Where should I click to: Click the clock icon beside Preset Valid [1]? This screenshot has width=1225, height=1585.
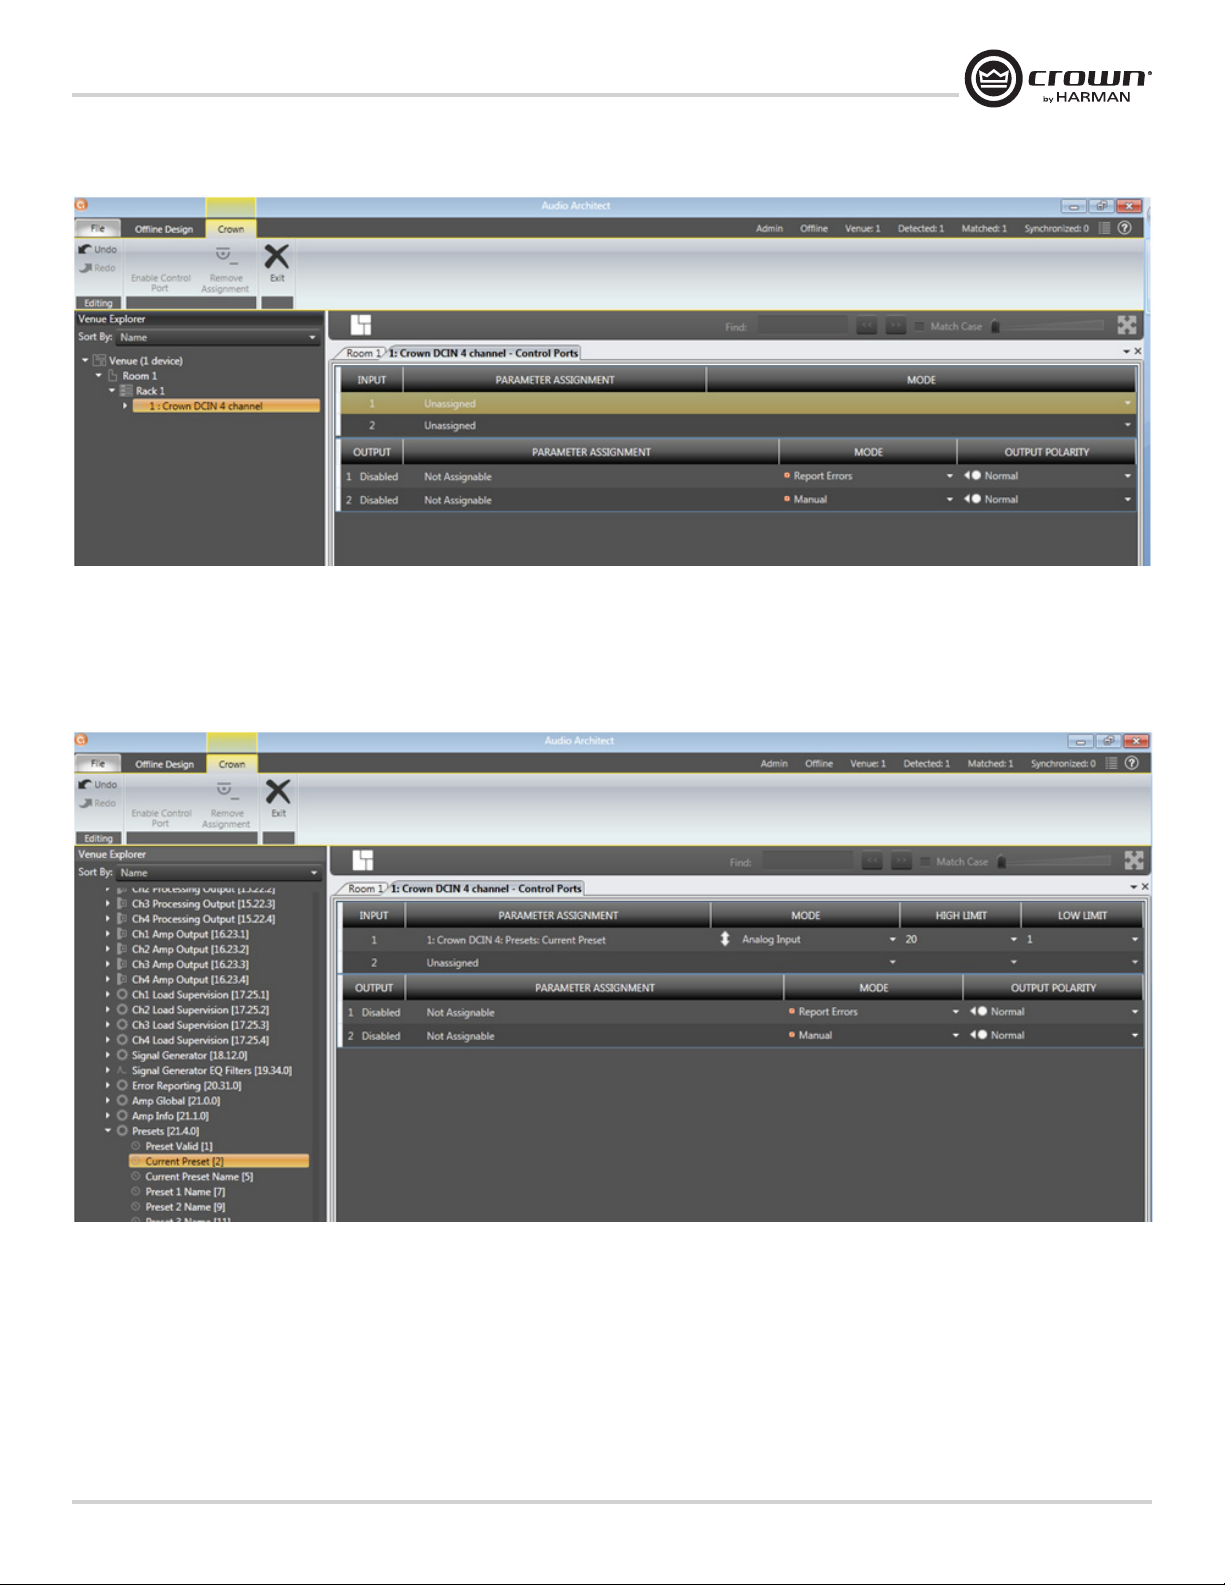click(136, 1146)
